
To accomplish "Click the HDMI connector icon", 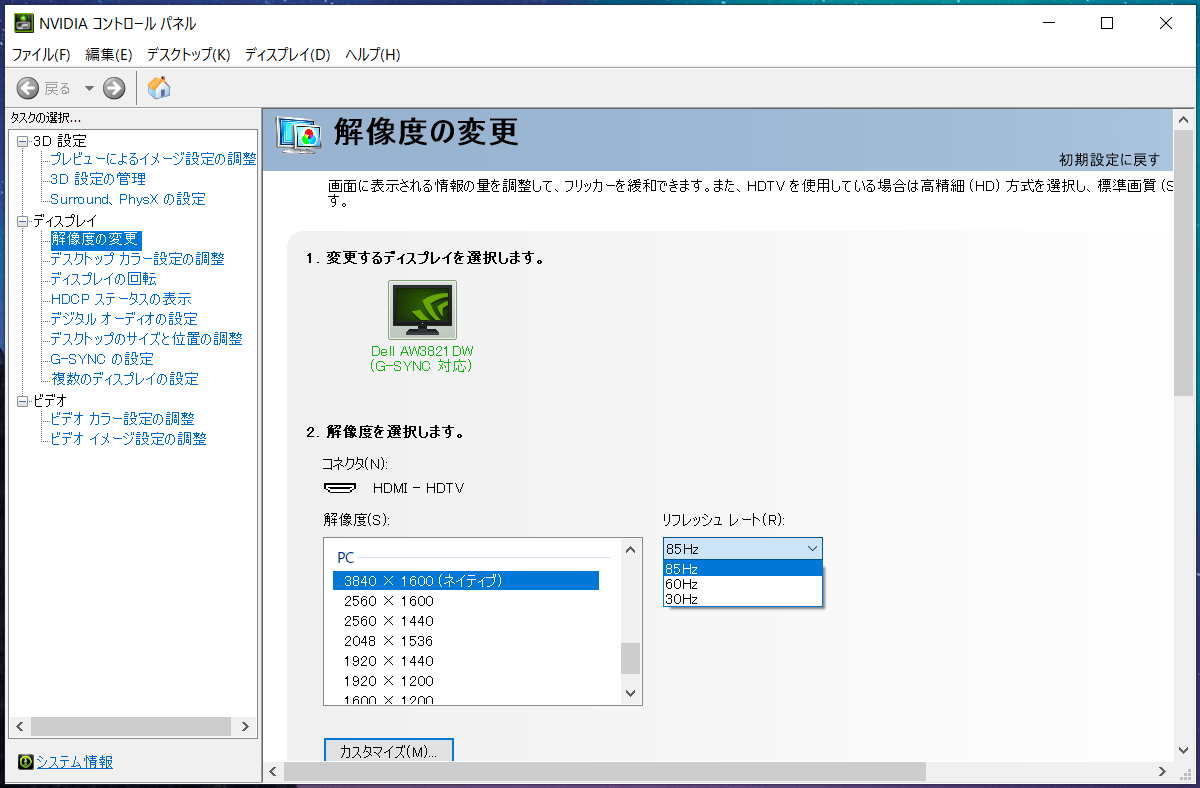I will pyautogui.click(x=341, y=488).
